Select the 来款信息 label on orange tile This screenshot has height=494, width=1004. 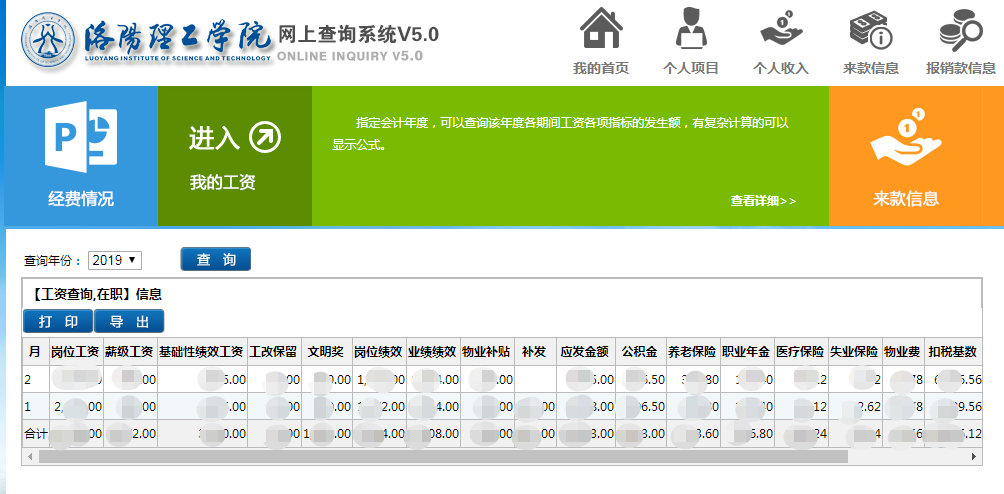[907, 198]
